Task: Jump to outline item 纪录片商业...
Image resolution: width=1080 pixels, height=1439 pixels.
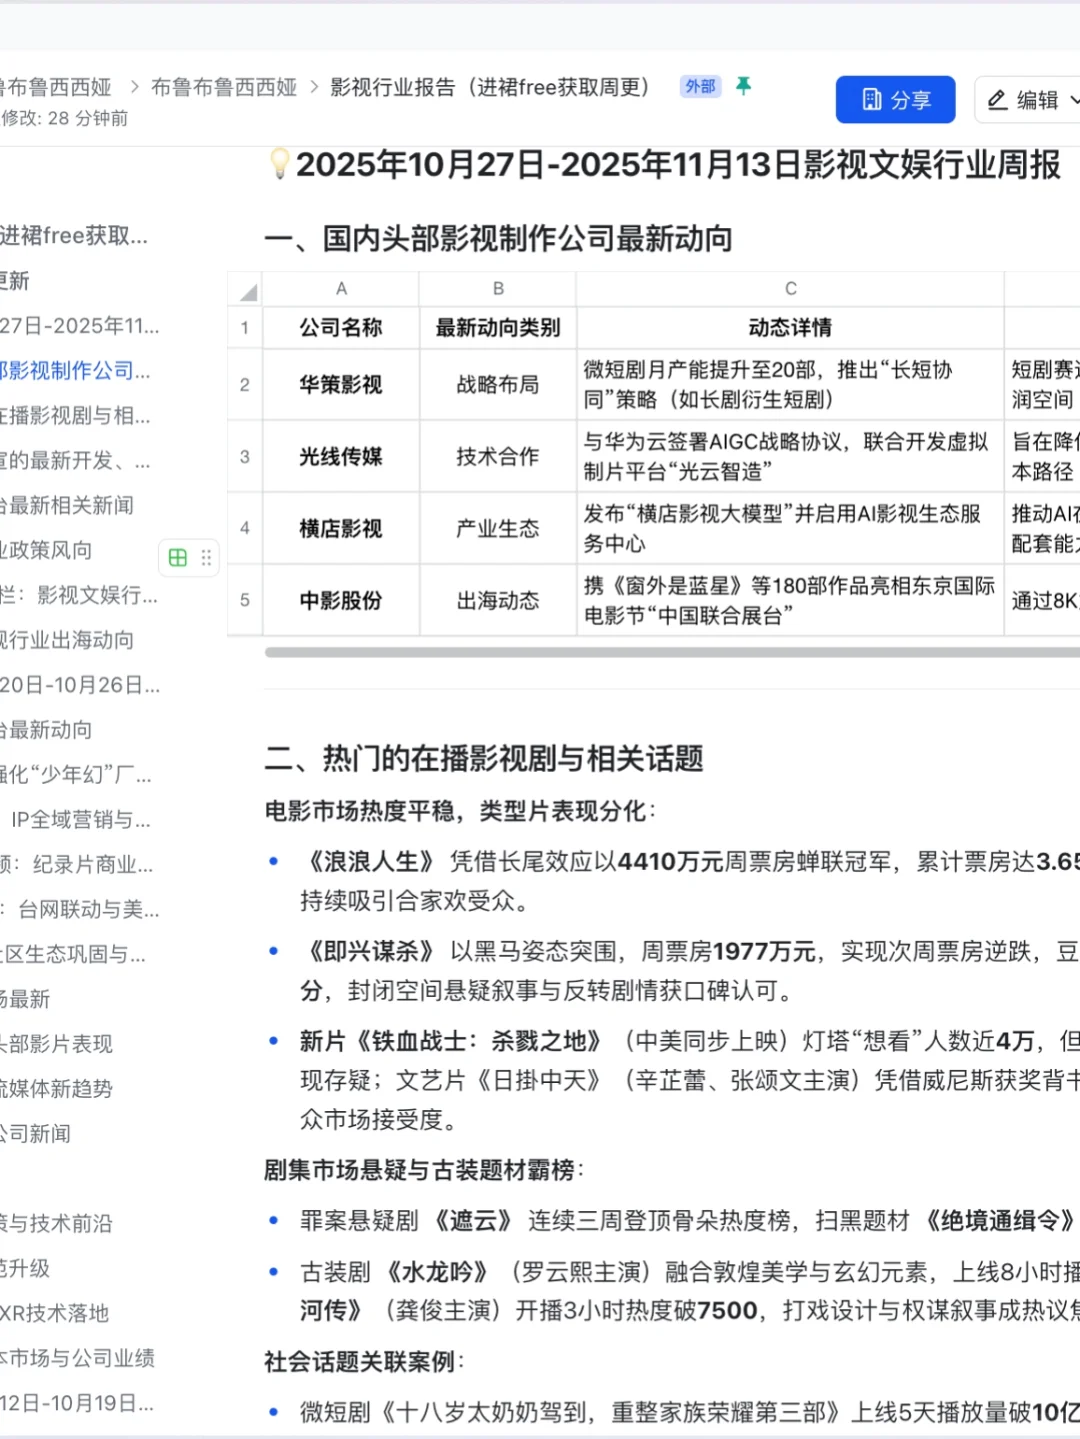Action: point(77,865)
